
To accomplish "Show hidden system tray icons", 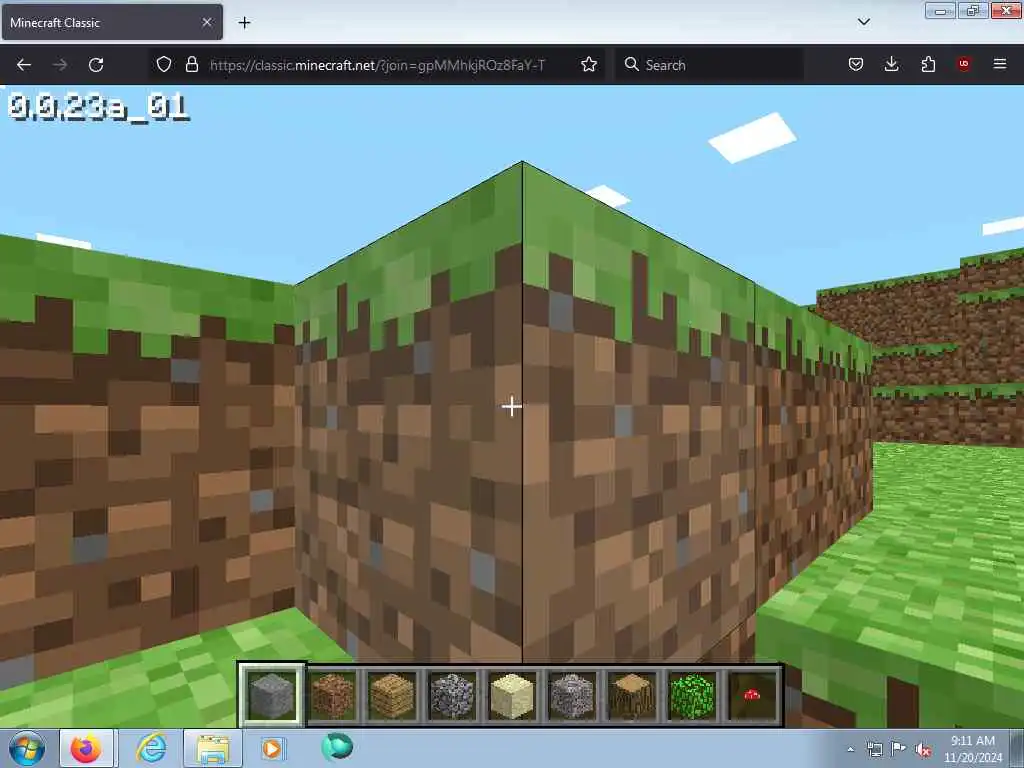I will [850, 750].
